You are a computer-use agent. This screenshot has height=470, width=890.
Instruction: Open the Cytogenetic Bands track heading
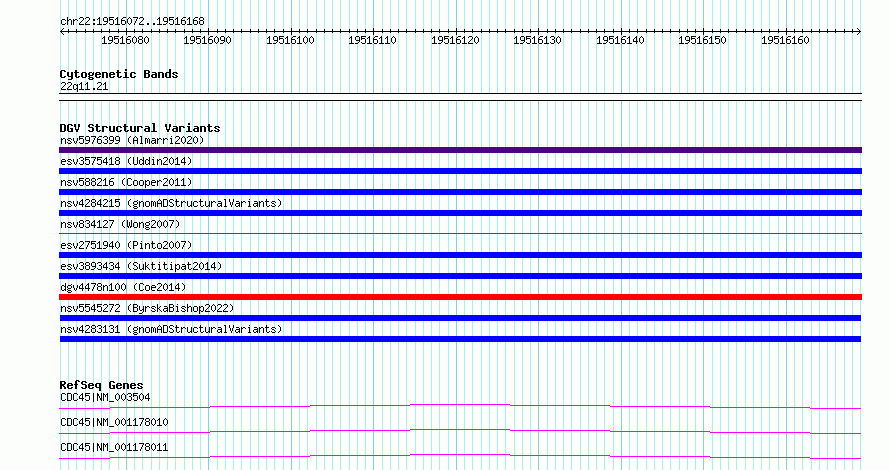click(x=119, y=74)
